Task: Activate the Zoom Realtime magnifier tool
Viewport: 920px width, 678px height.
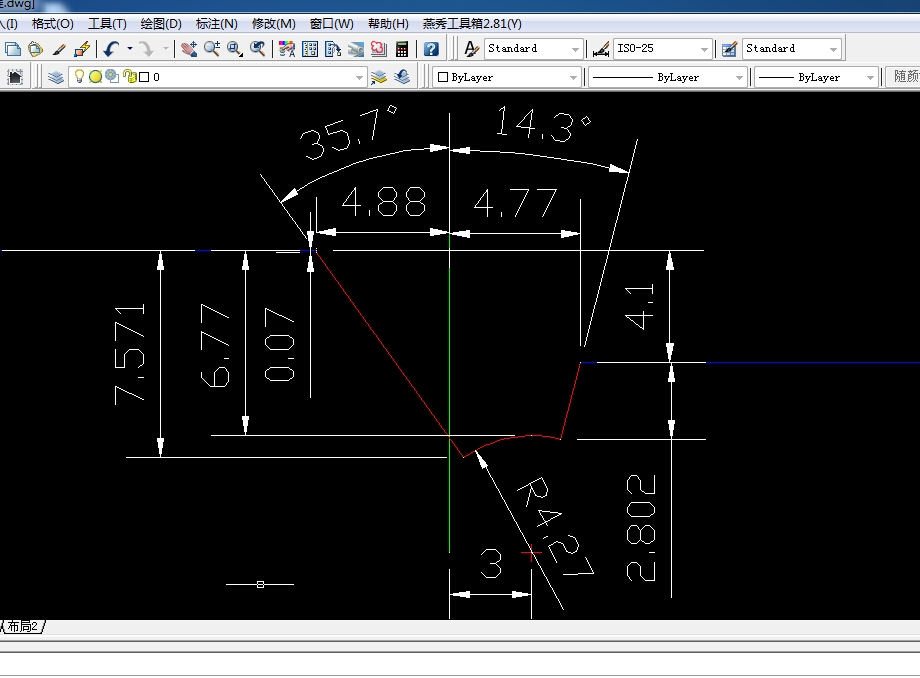Action: (212, 49)
